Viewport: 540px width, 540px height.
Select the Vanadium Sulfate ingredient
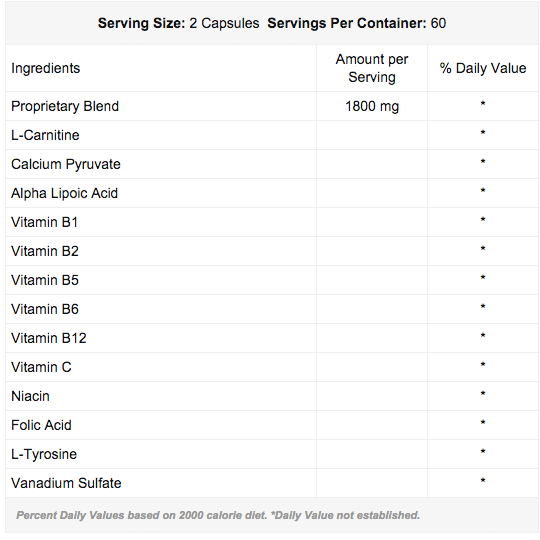coord(66,483)
